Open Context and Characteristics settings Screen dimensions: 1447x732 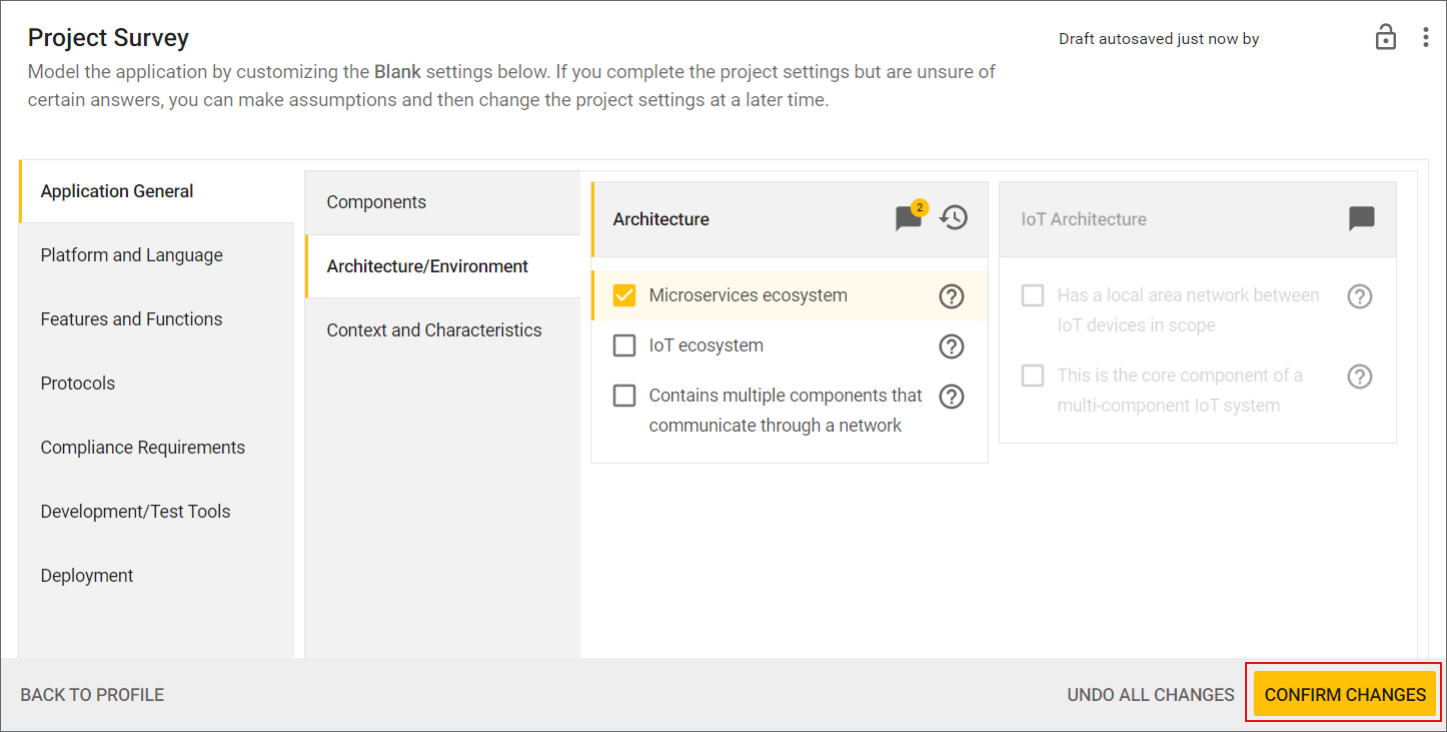pos(434,329)
